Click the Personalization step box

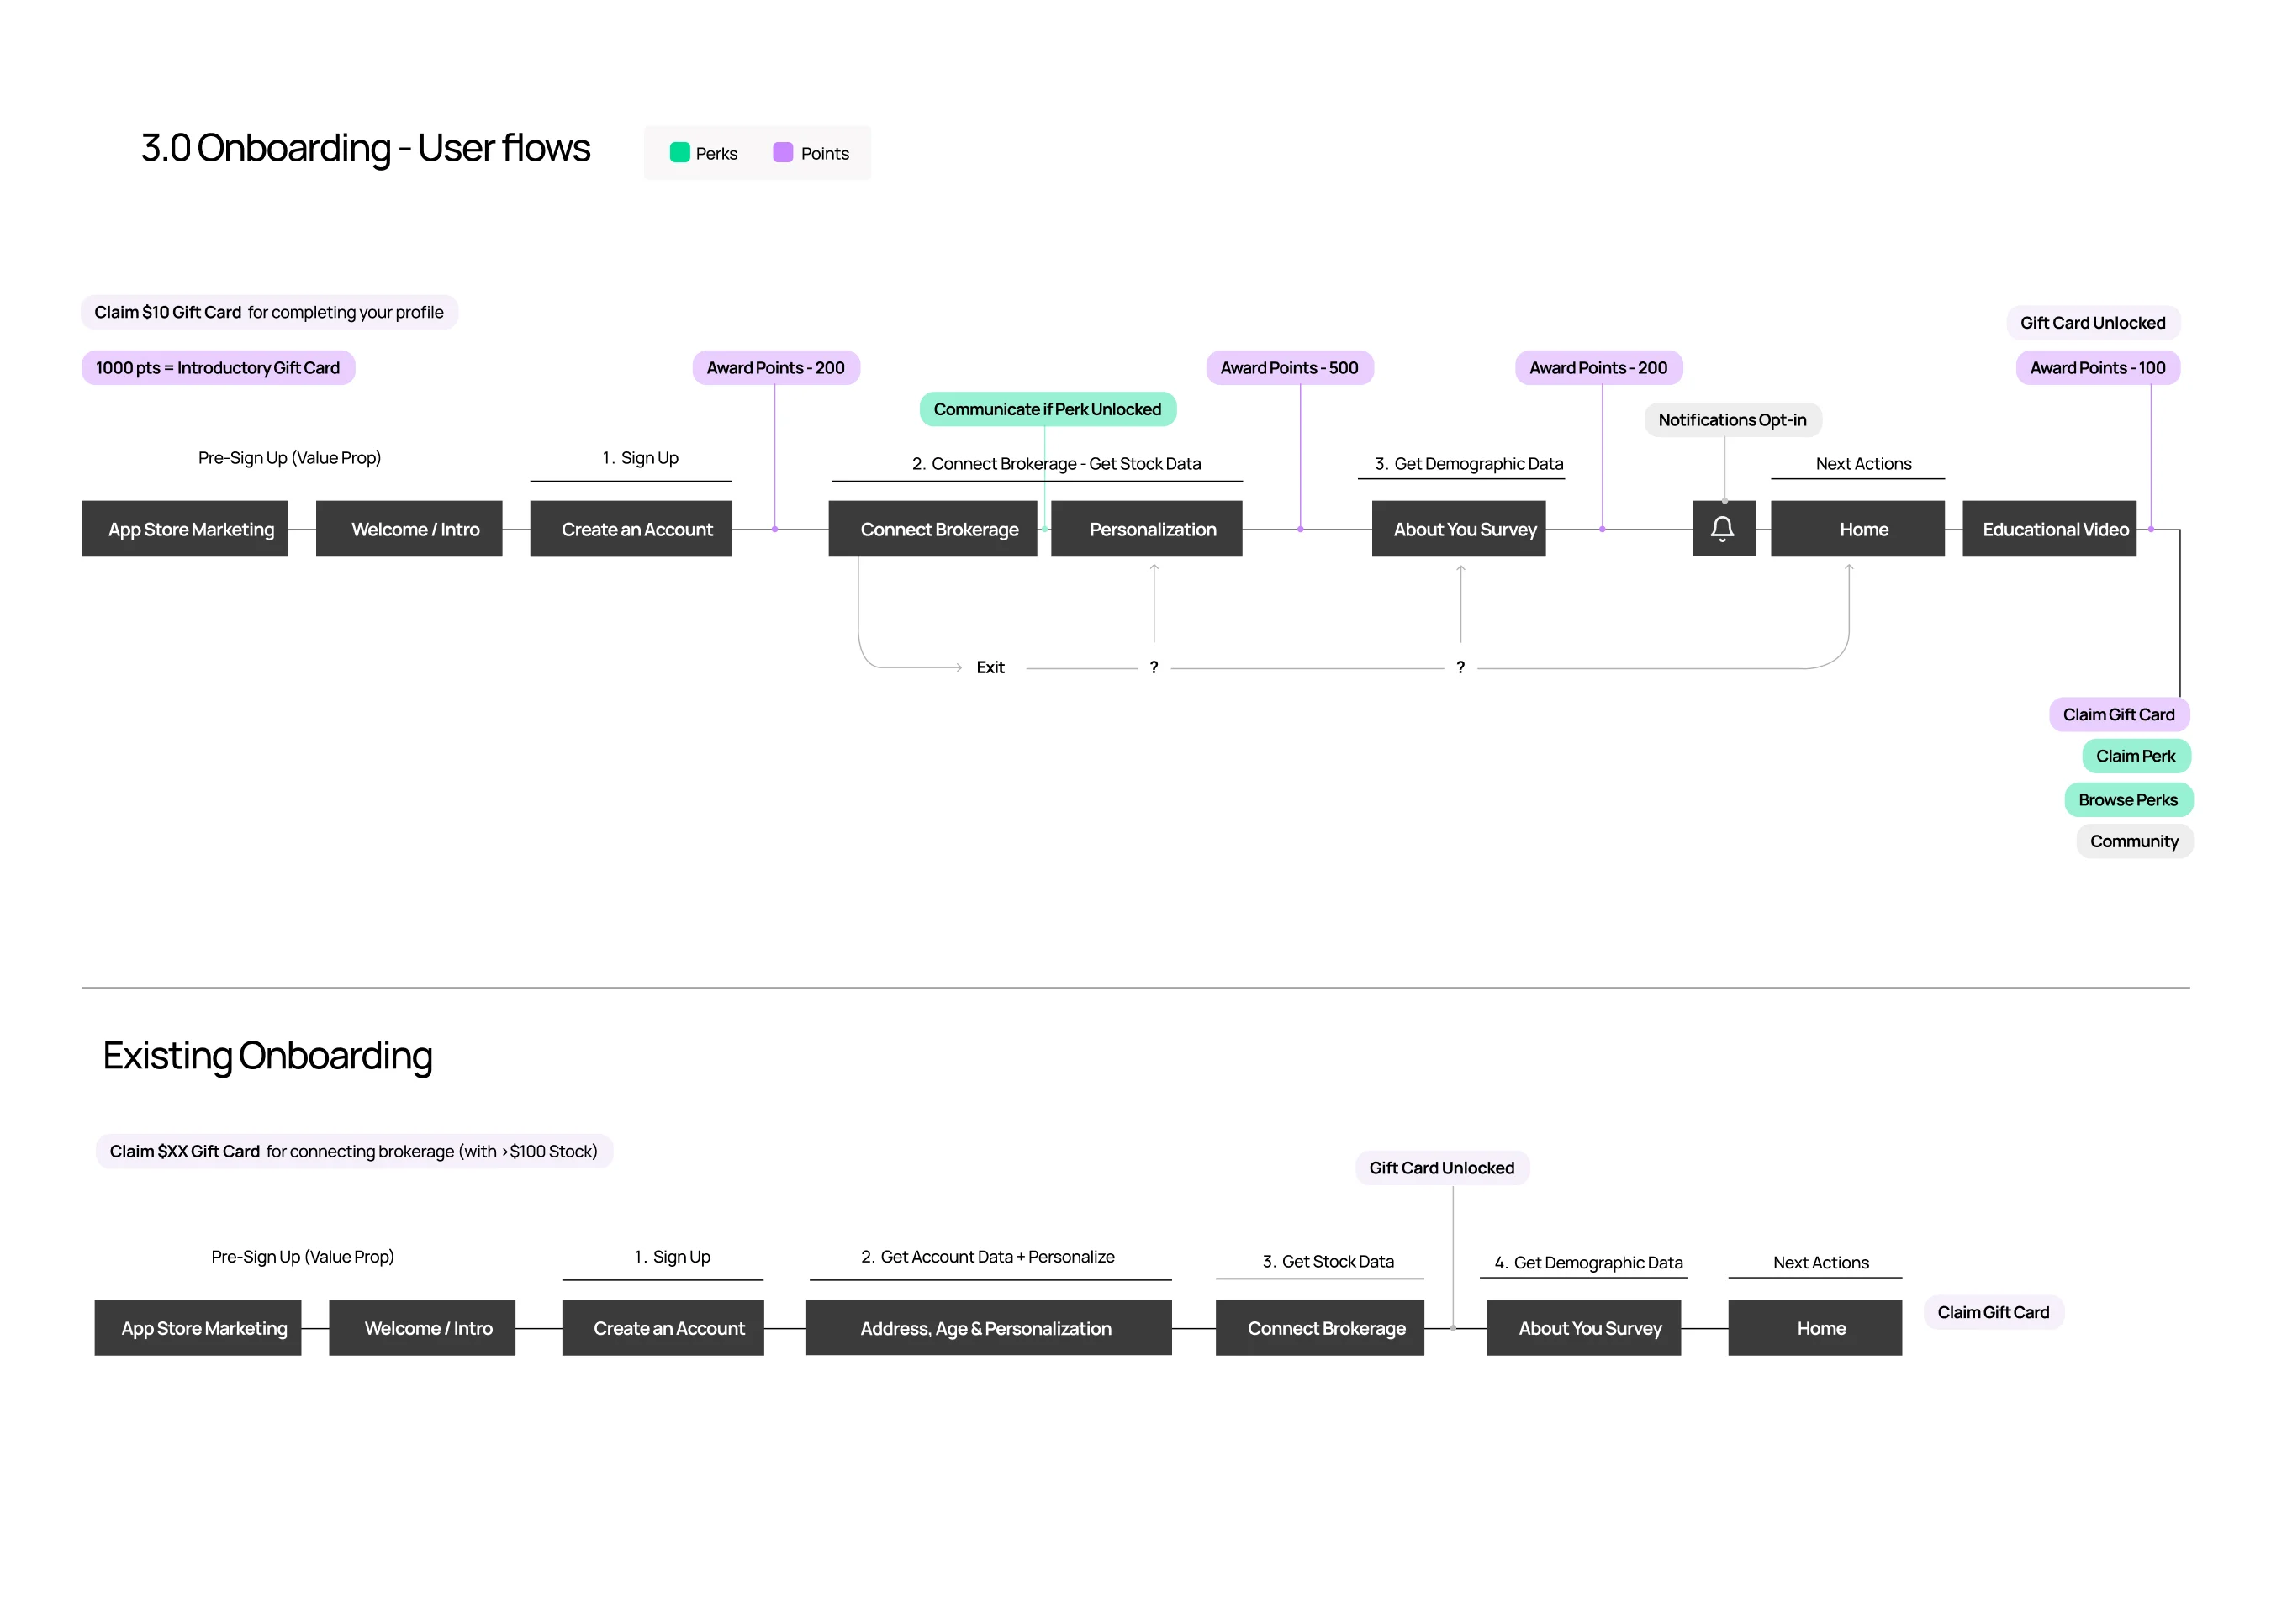click(x=1146, y=528)
